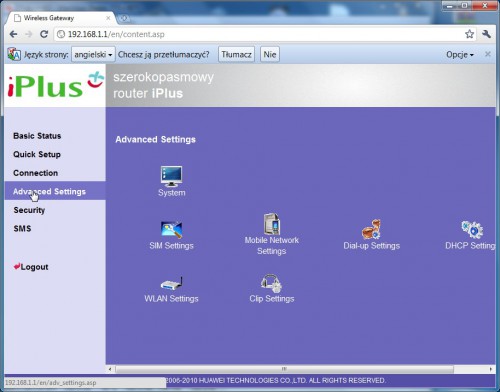Open the Security menu item

click(x=29, y=210)
